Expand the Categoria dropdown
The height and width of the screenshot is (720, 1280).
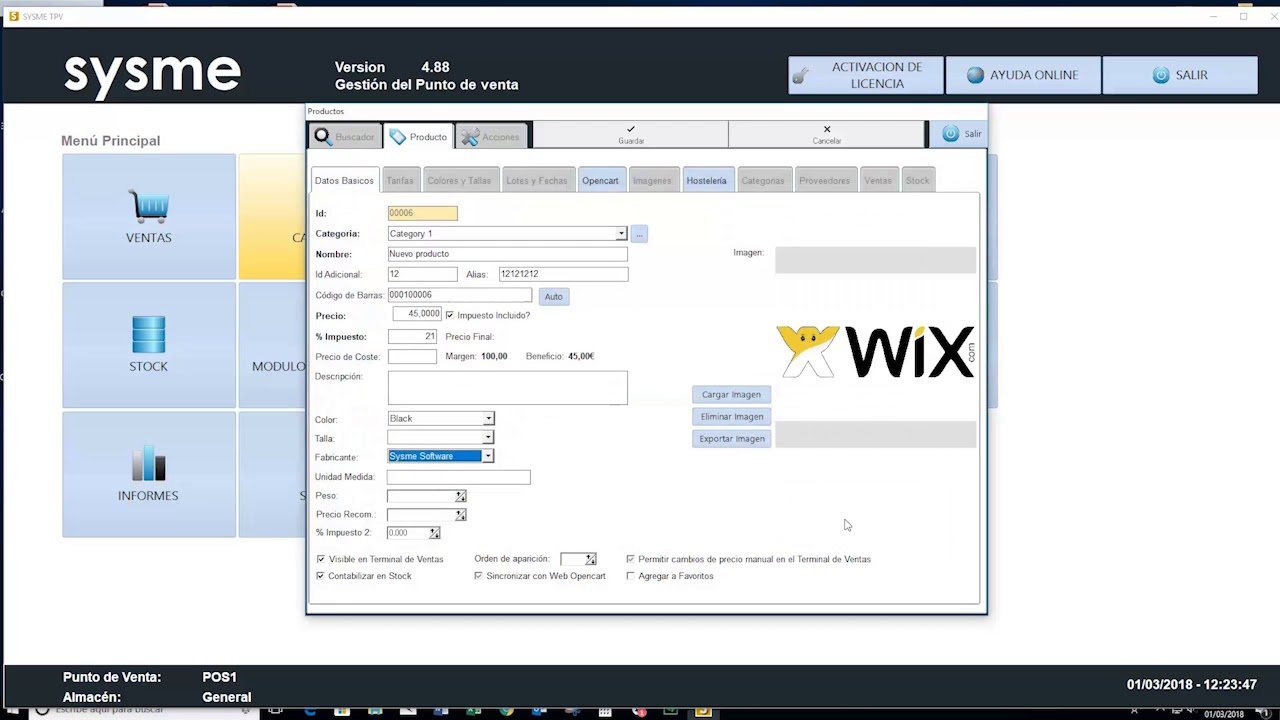click(x=621, y=234)
